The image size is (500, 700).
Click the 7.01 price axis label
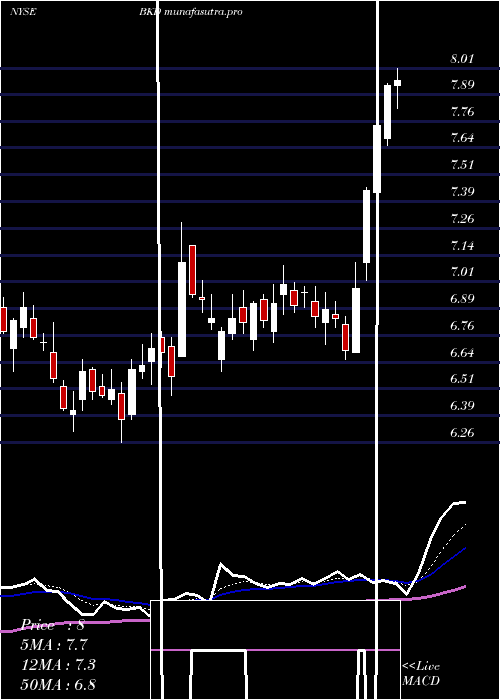pyautogui.click(x=462, y=272)
